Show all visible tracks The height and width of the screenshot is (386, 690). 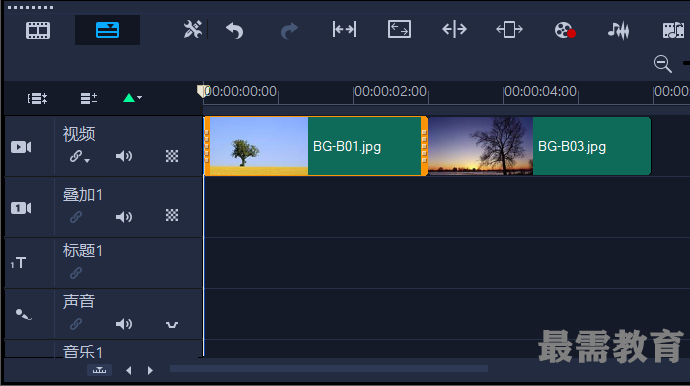(x=37, y=98)
